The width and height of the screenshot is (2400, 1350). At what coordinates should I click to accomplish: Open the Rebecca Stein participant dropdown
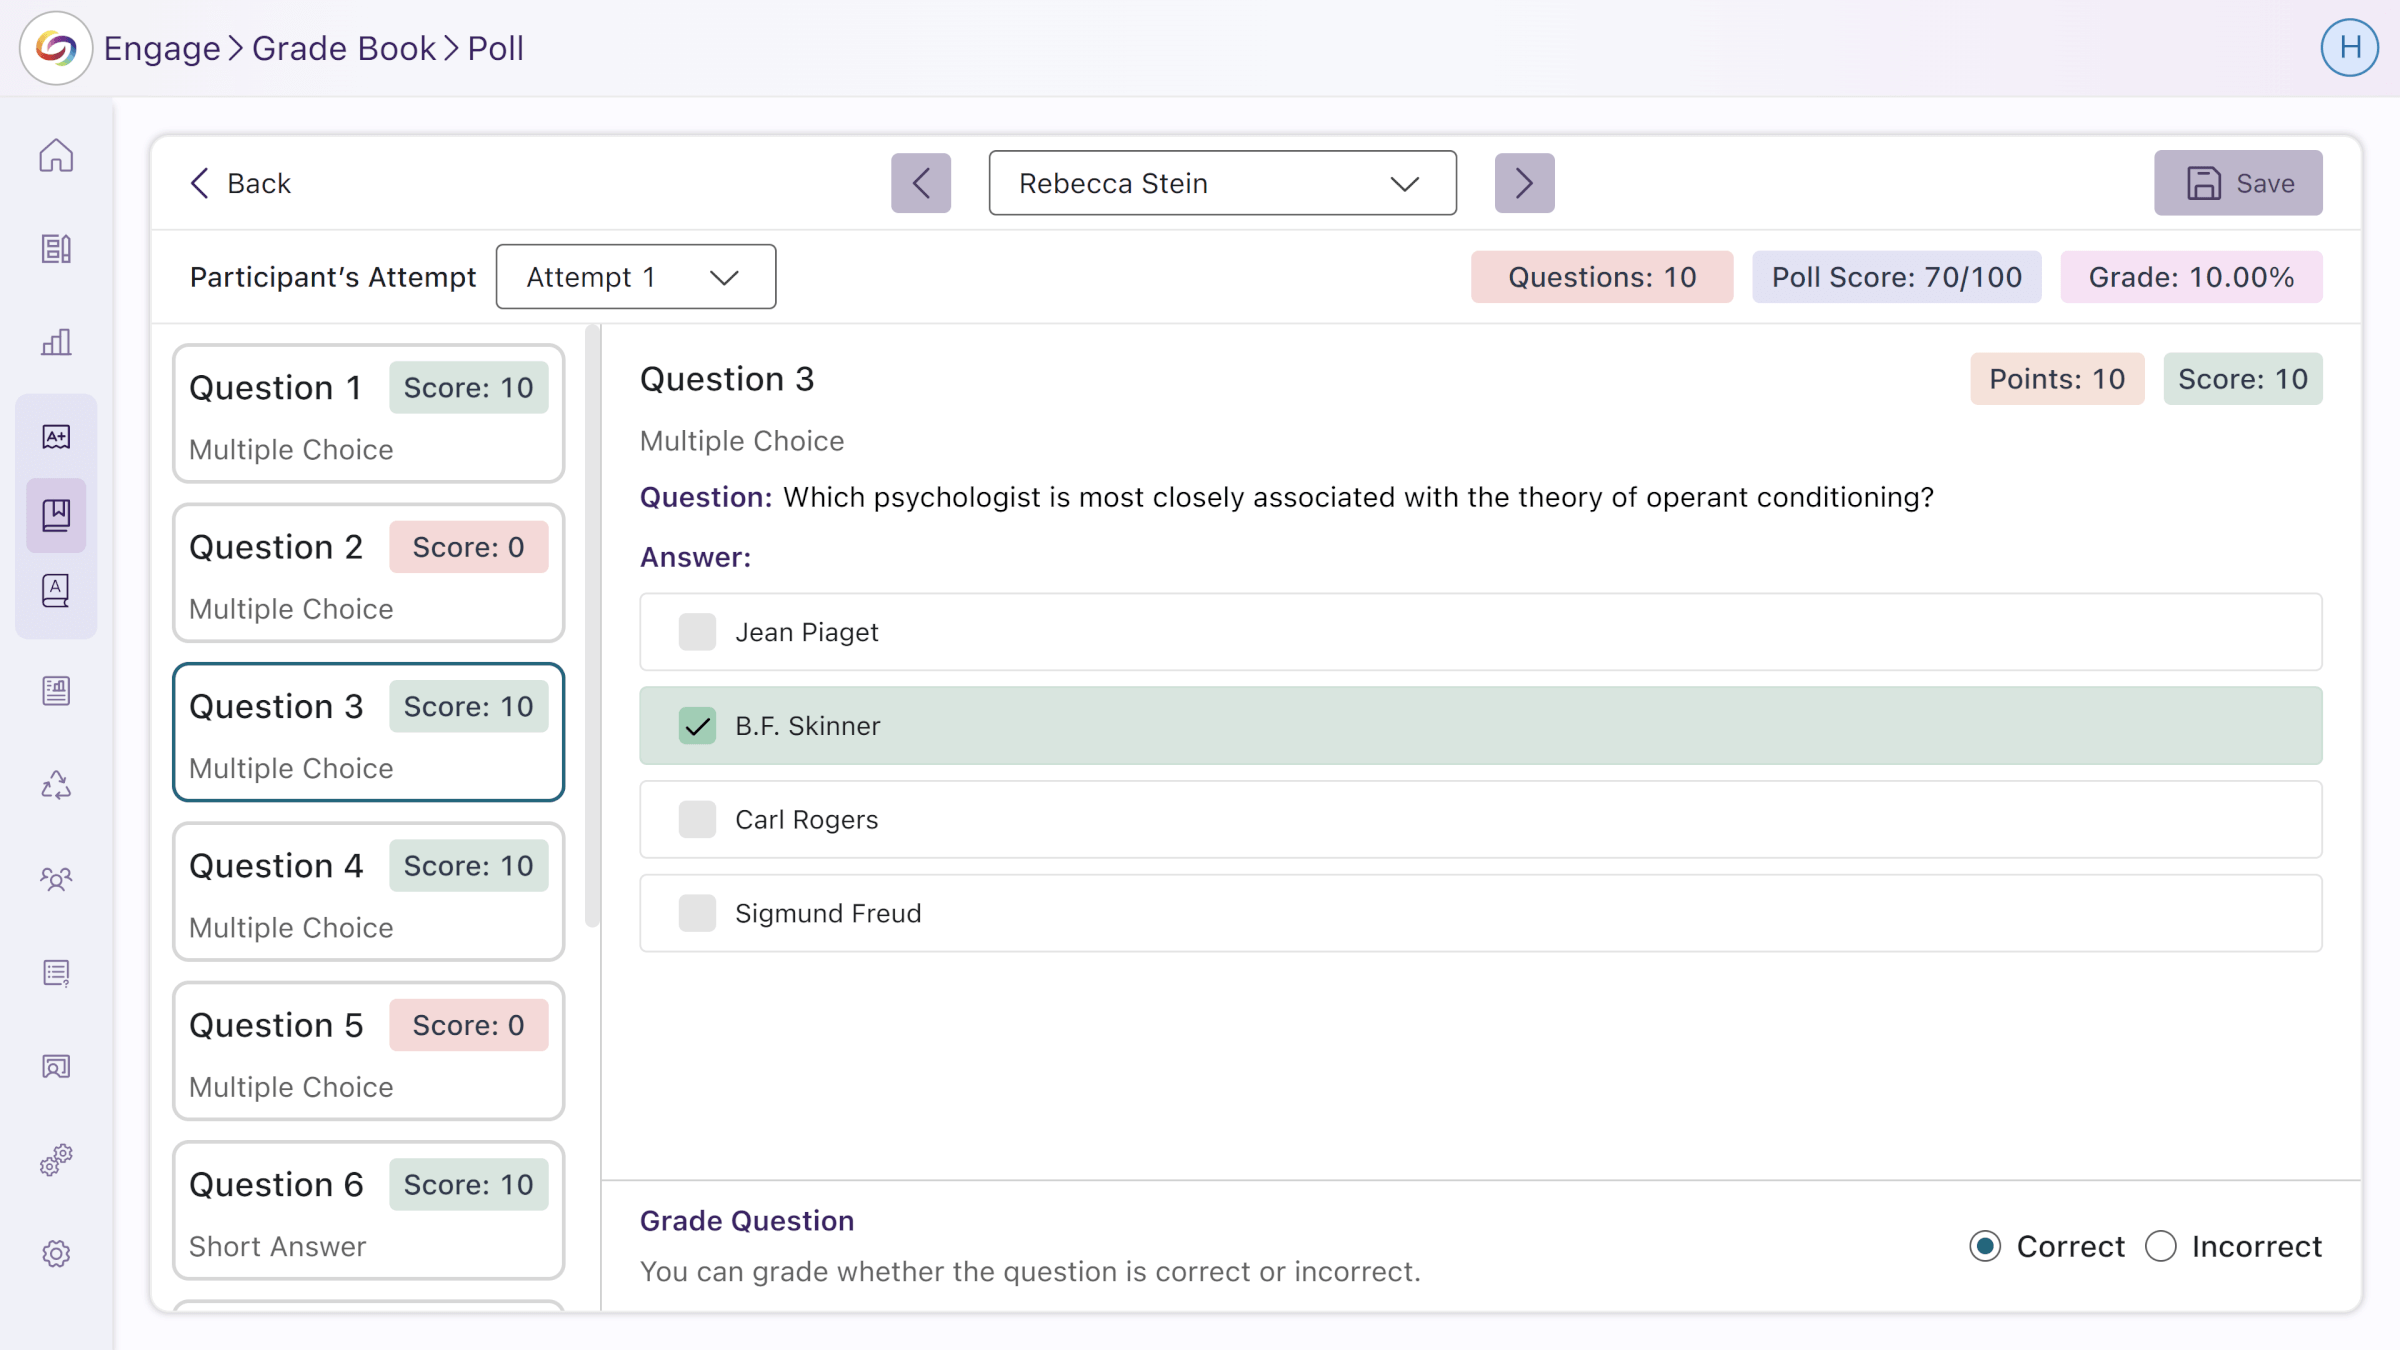pyautogui.click(x=1222, y=183)
